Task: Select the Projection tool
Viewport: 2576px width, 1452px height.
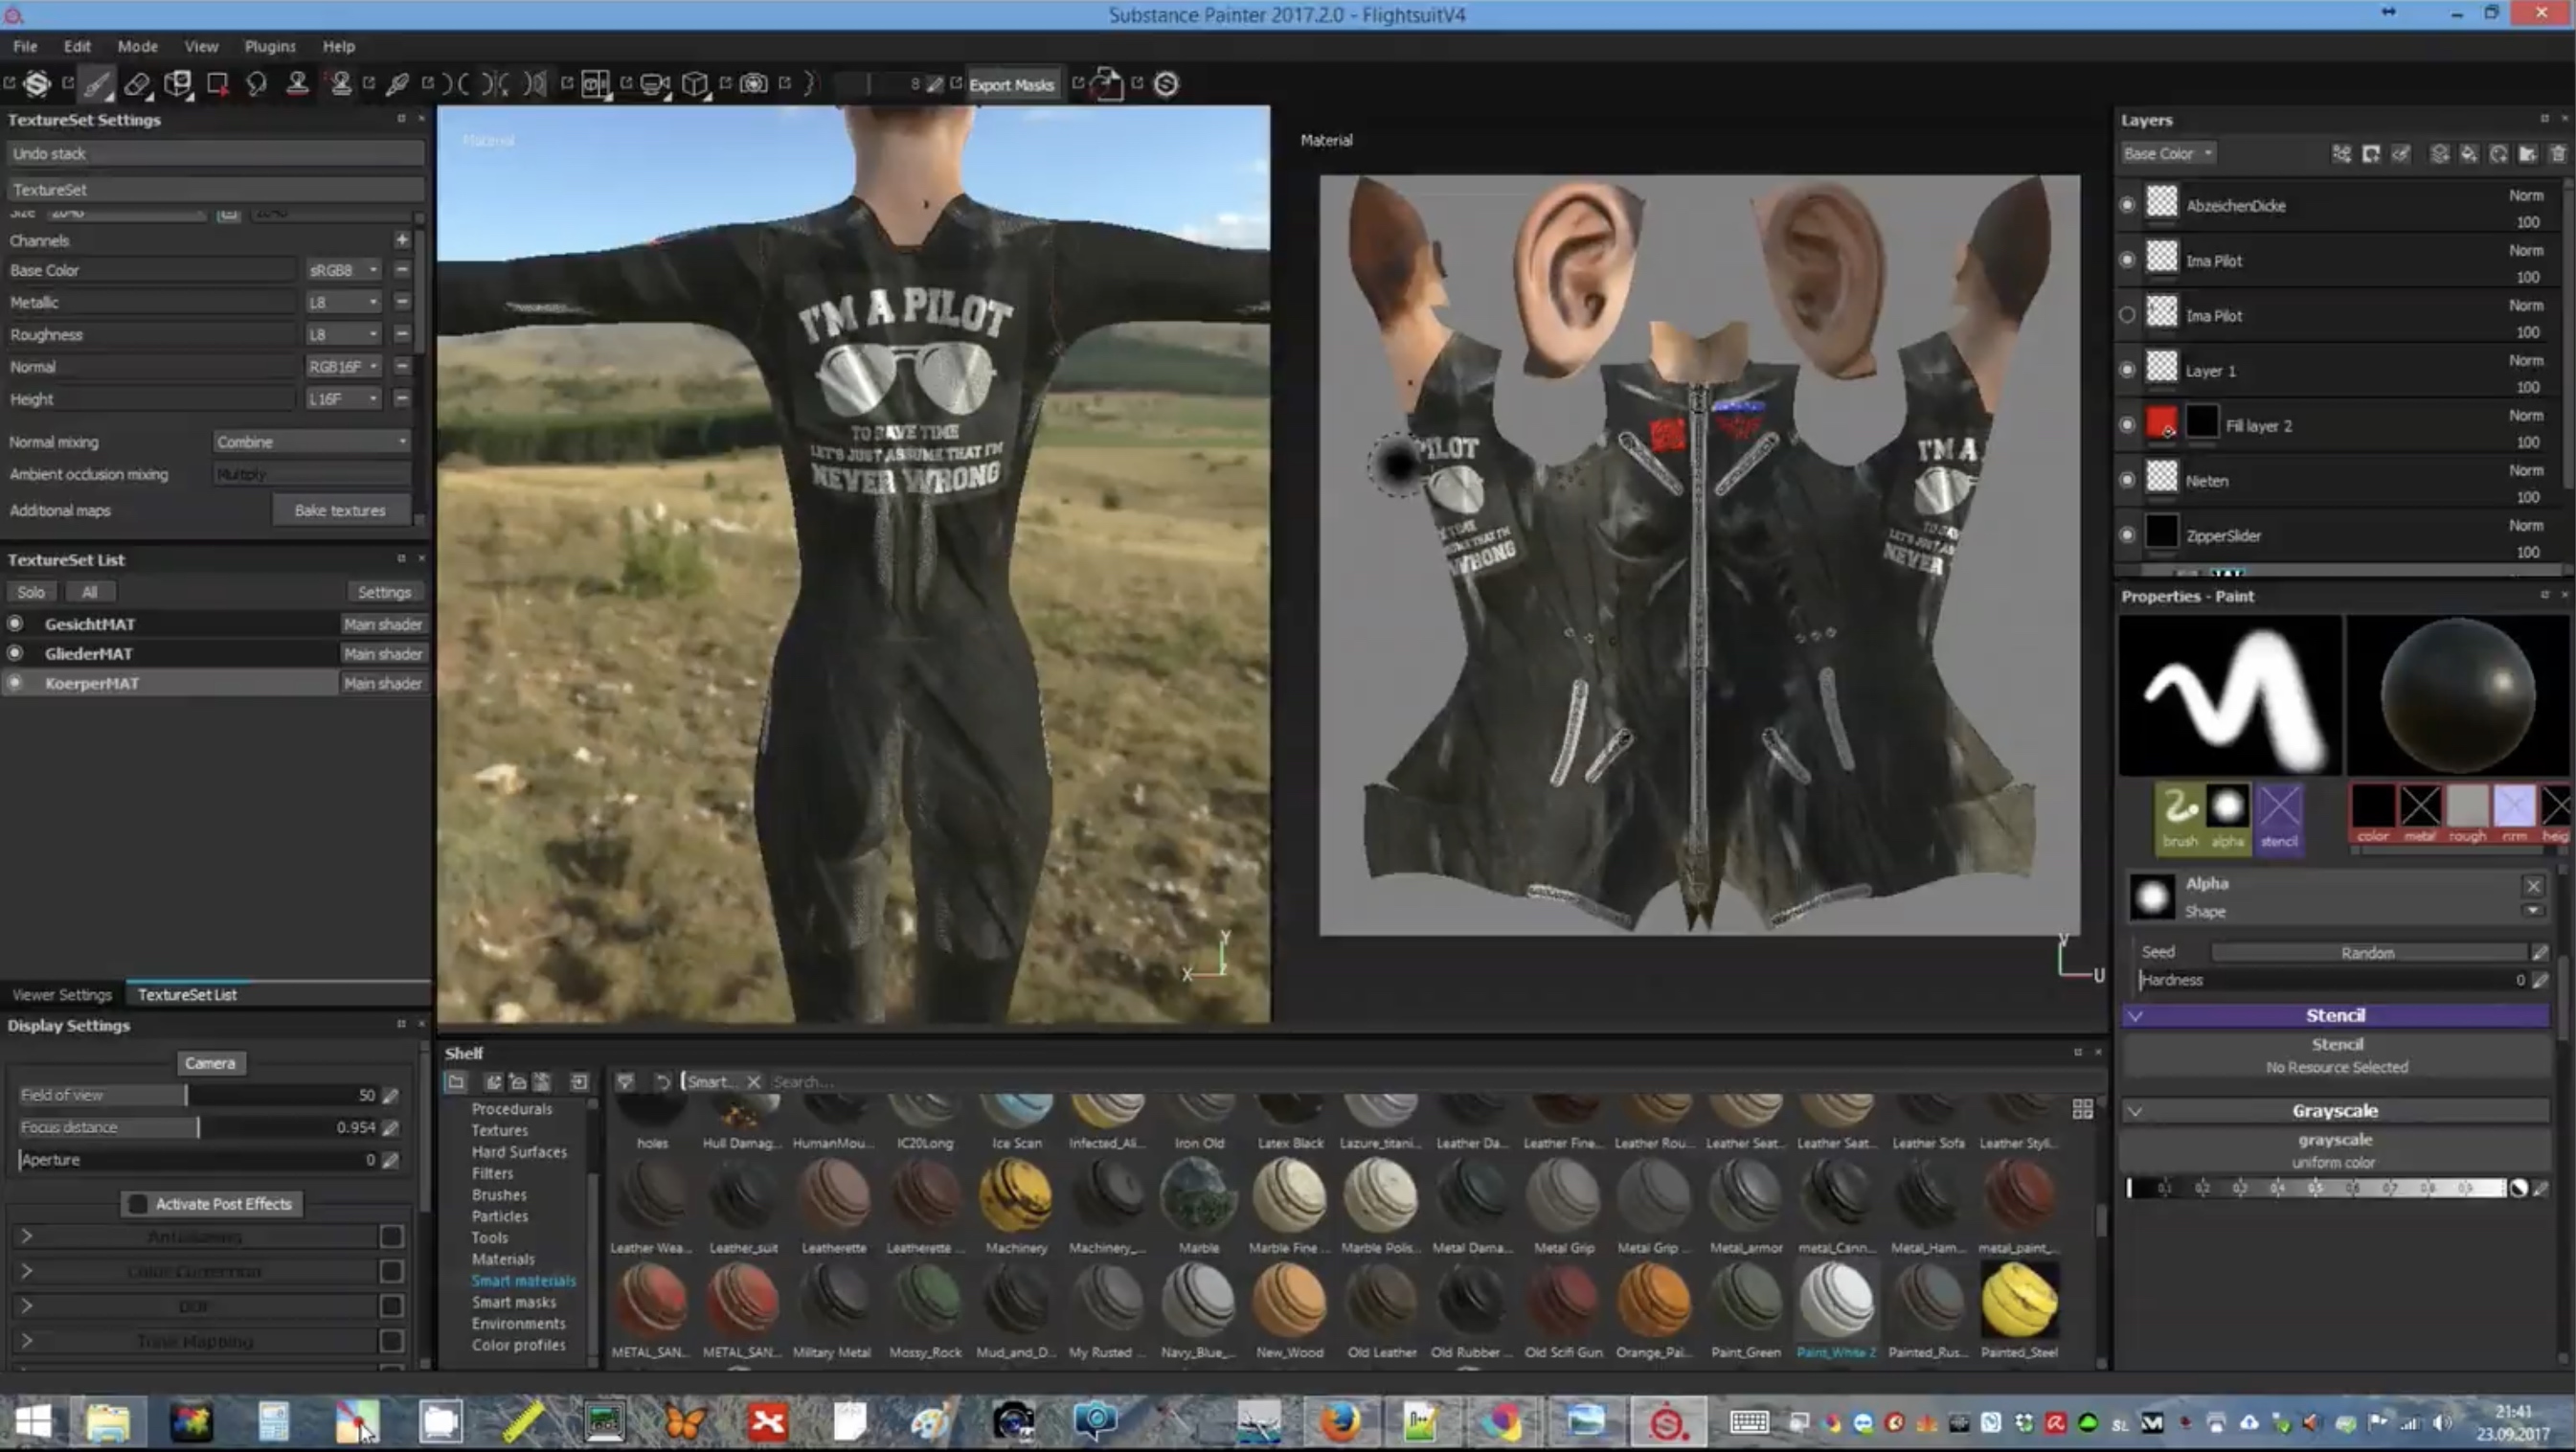Action: pos(179,84)
